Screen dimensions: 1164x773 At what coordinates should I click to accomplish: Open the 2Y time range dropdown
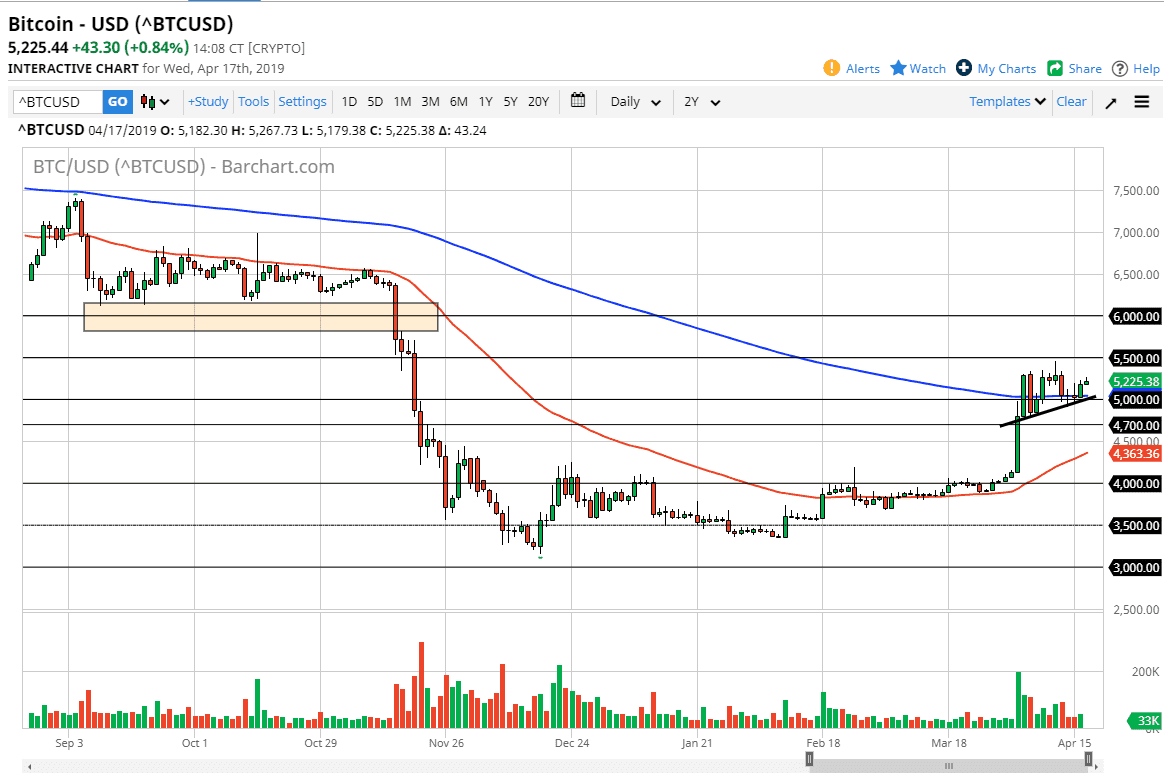[703, 101]
